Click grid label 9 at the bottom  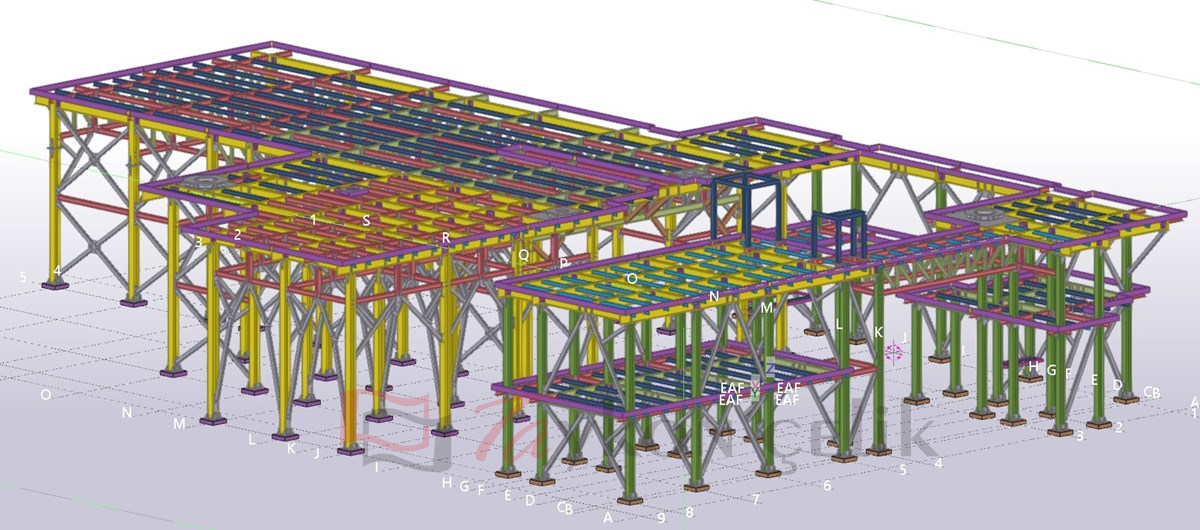pos(661,517)
